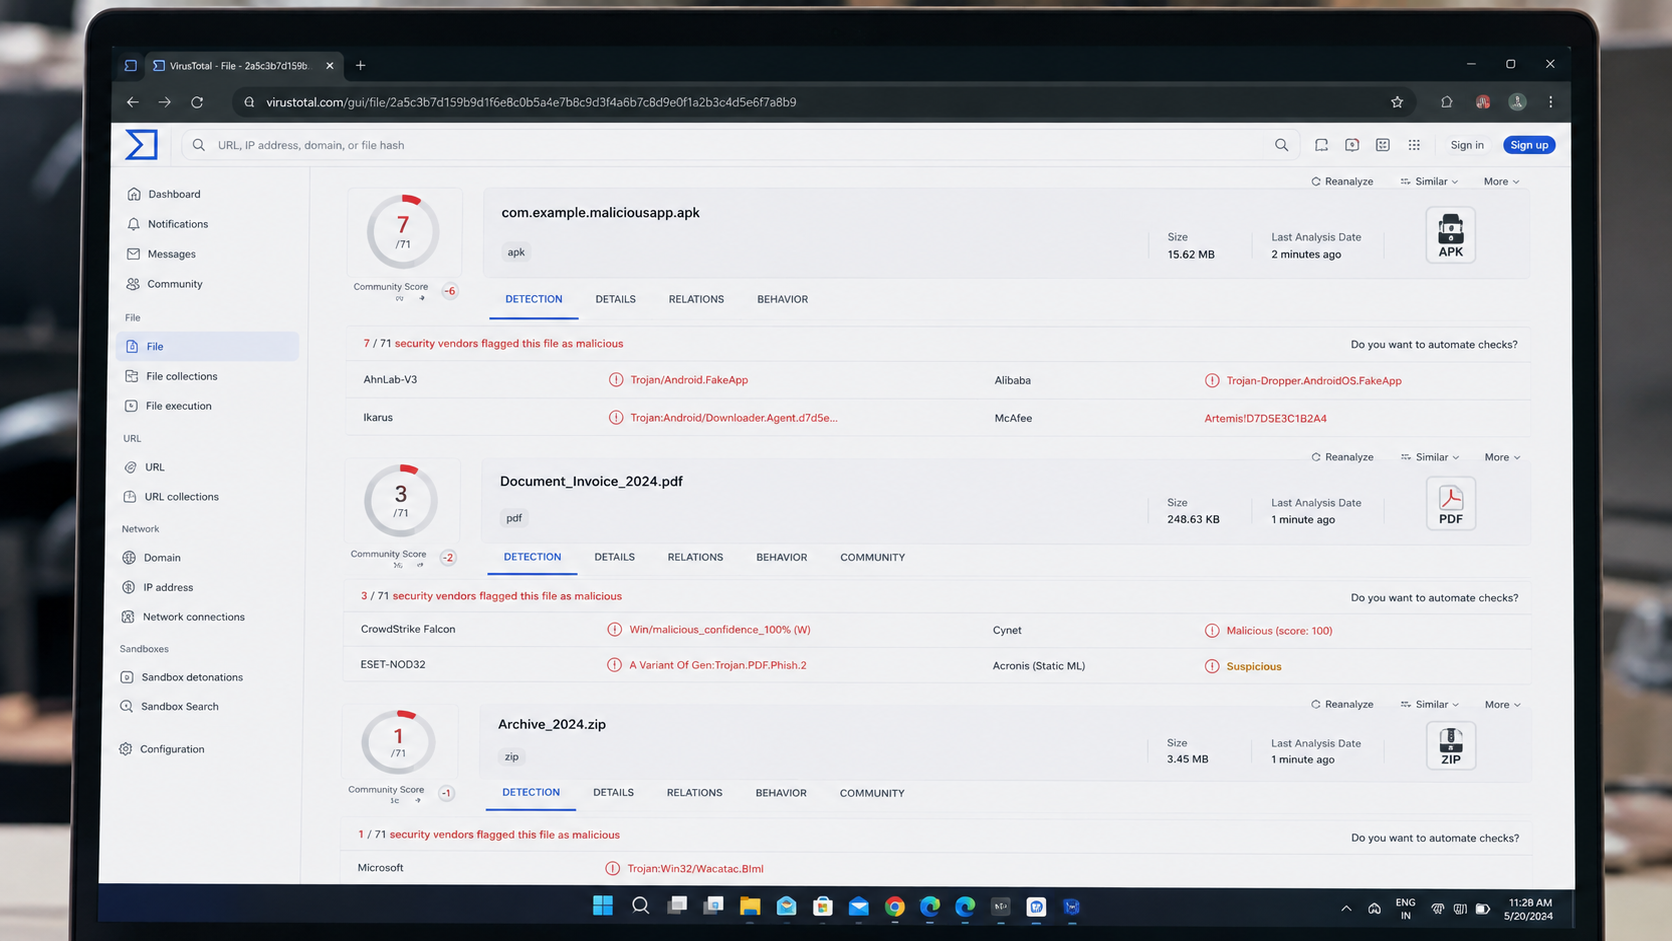
Task: Go back using the browser back arrow
Action: point(133,102)
